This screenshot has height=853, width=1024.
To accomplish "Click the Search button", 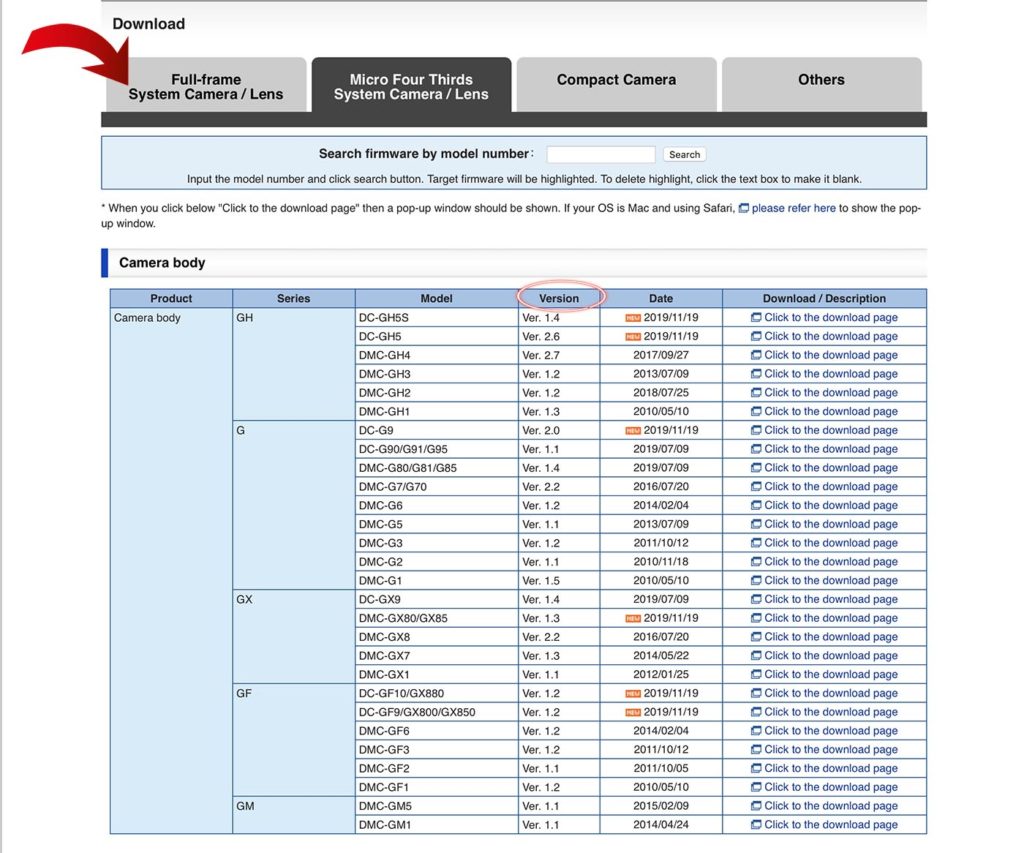I will pos(684,154).
